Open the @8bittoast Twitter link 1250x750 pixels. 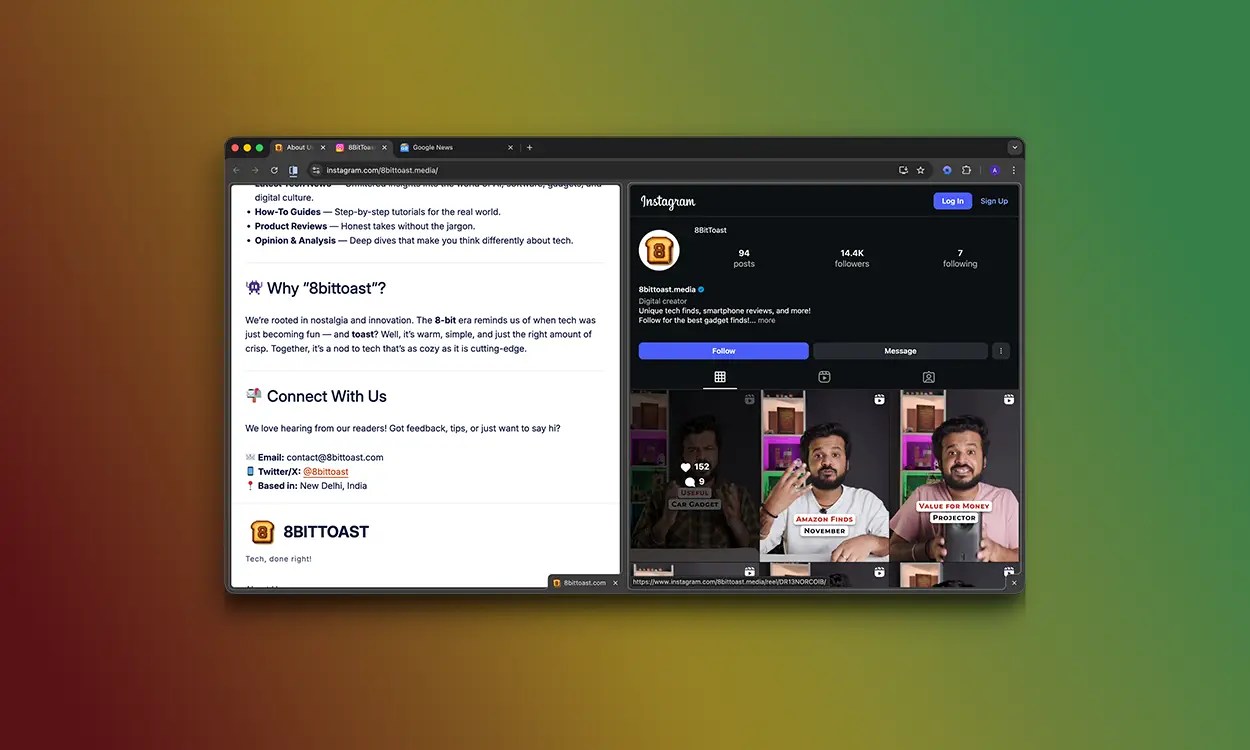pyautogui.click(x=327, y=471)
